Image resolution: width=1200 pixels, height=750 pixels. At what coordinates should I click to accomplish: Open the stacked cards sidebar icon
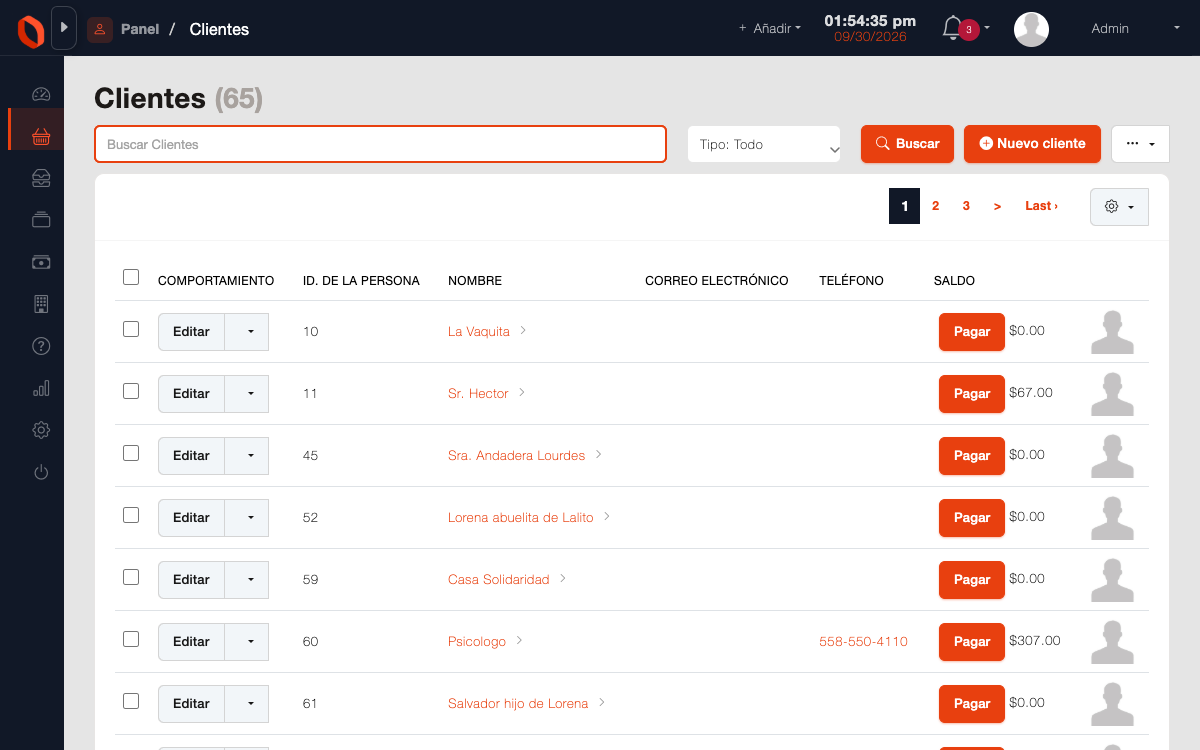(x=41, y=220)
